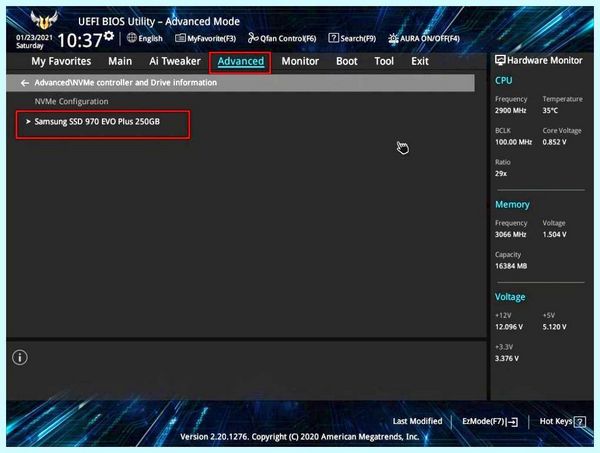Click the Memory section heading
This screenshot has height=453, width=600.
coord(512,205)
